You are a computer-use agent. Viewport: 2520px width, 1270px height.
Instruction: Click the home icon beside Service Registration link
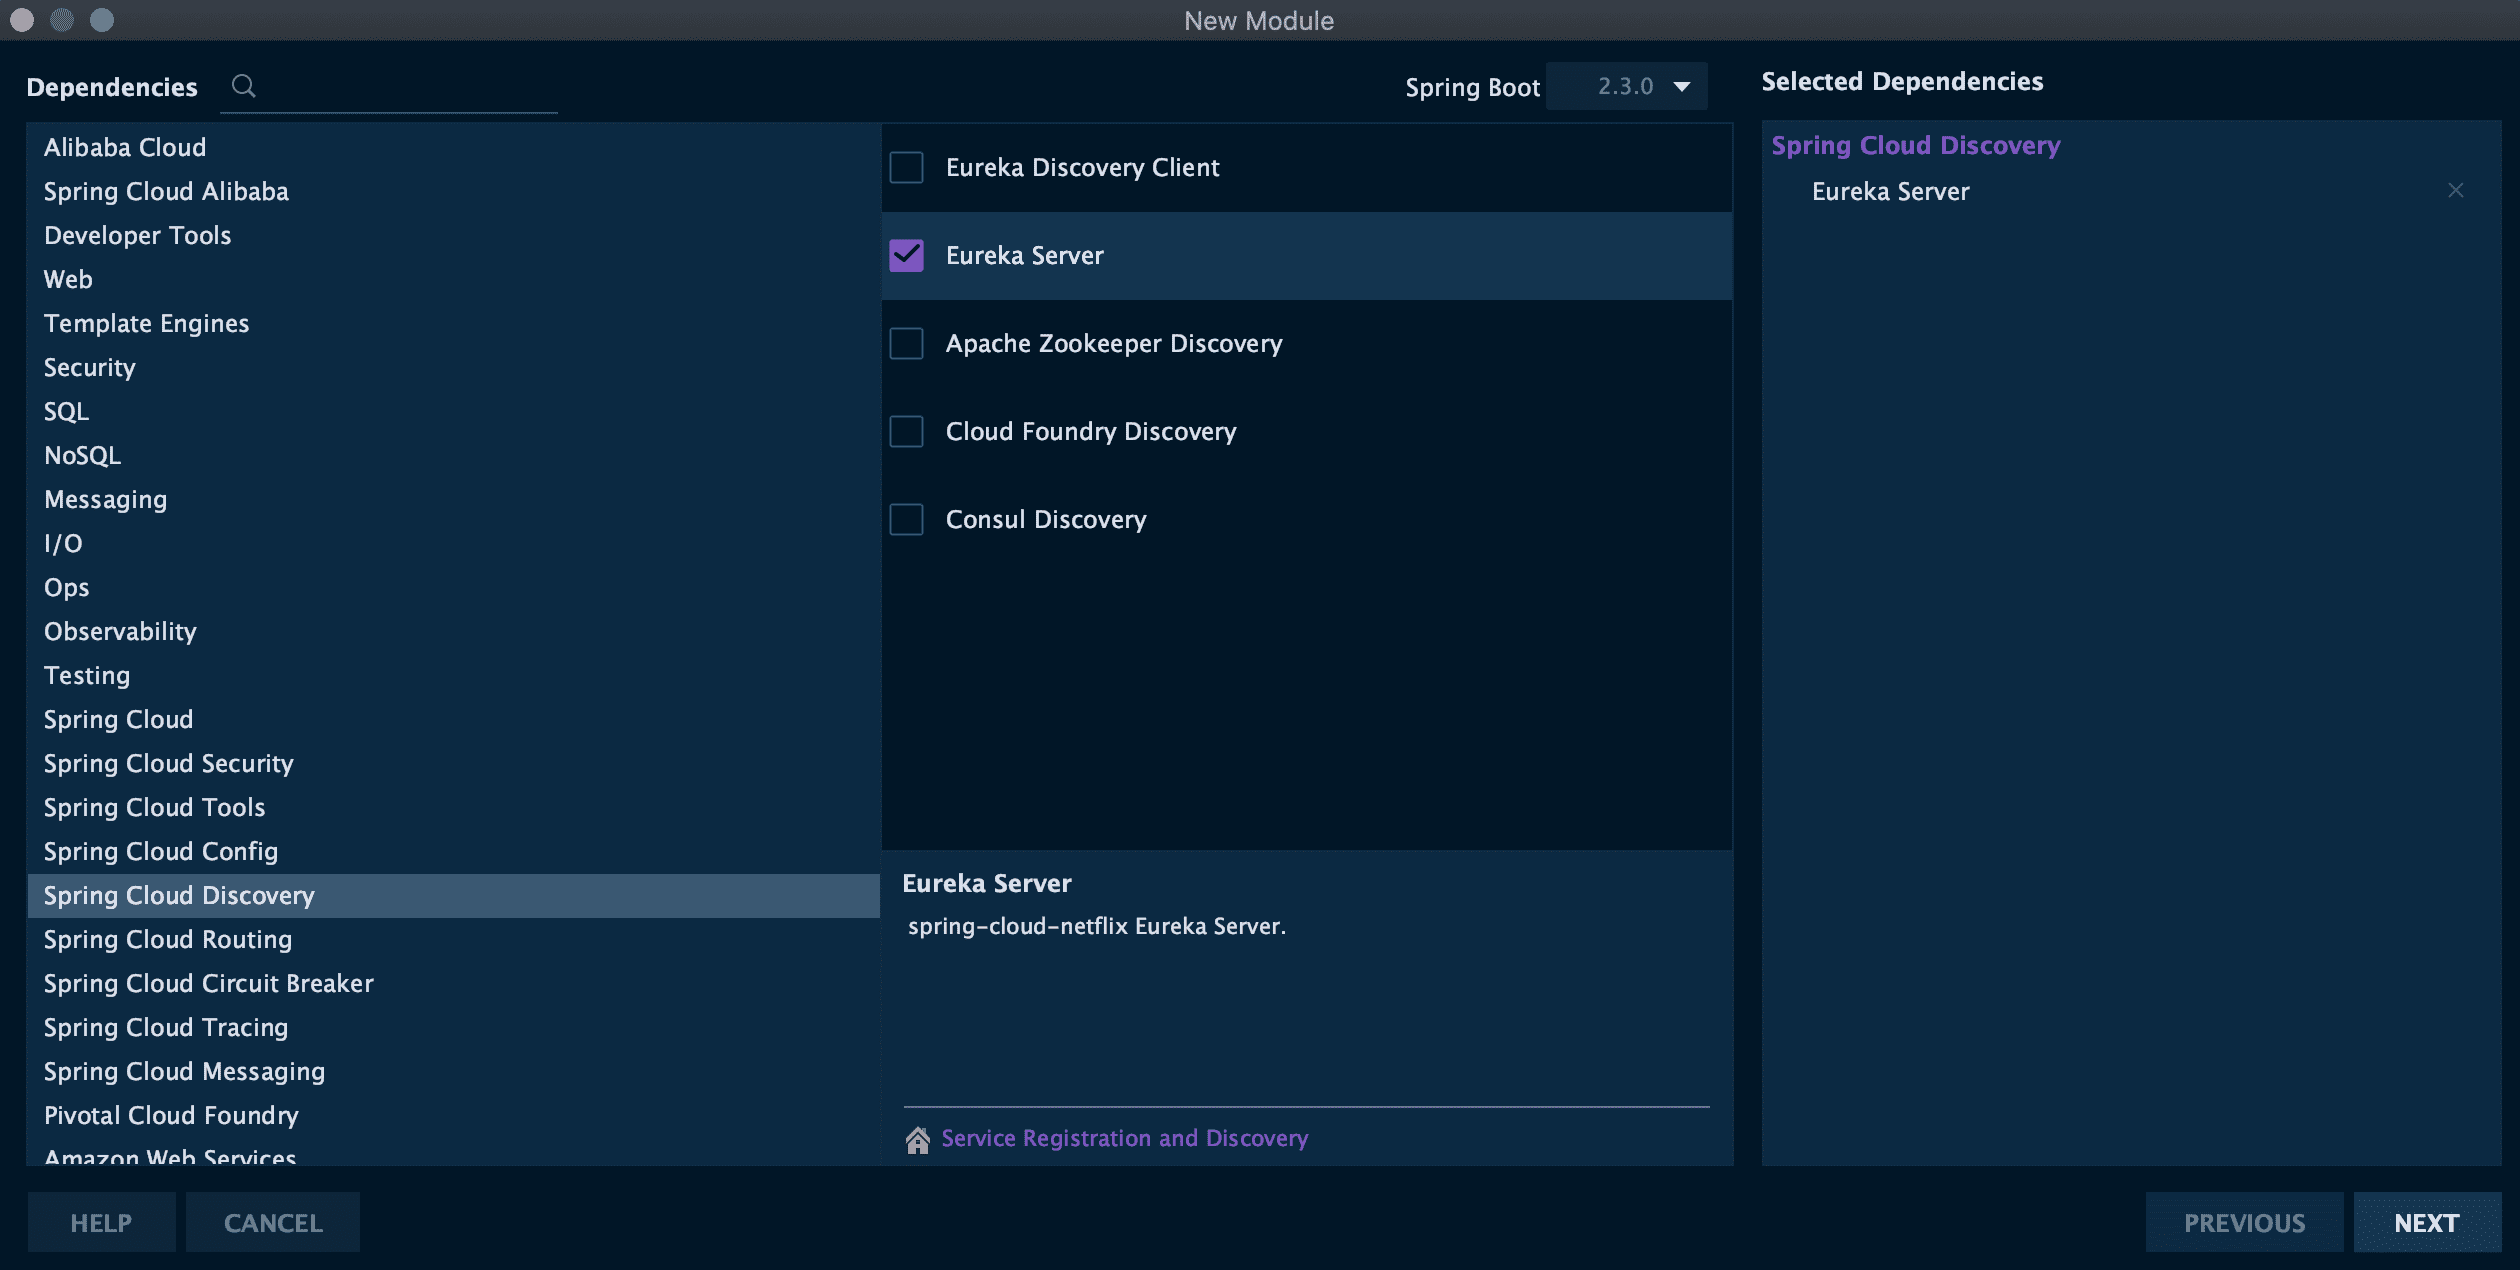pyautogui.click(x=917, y=1140)
